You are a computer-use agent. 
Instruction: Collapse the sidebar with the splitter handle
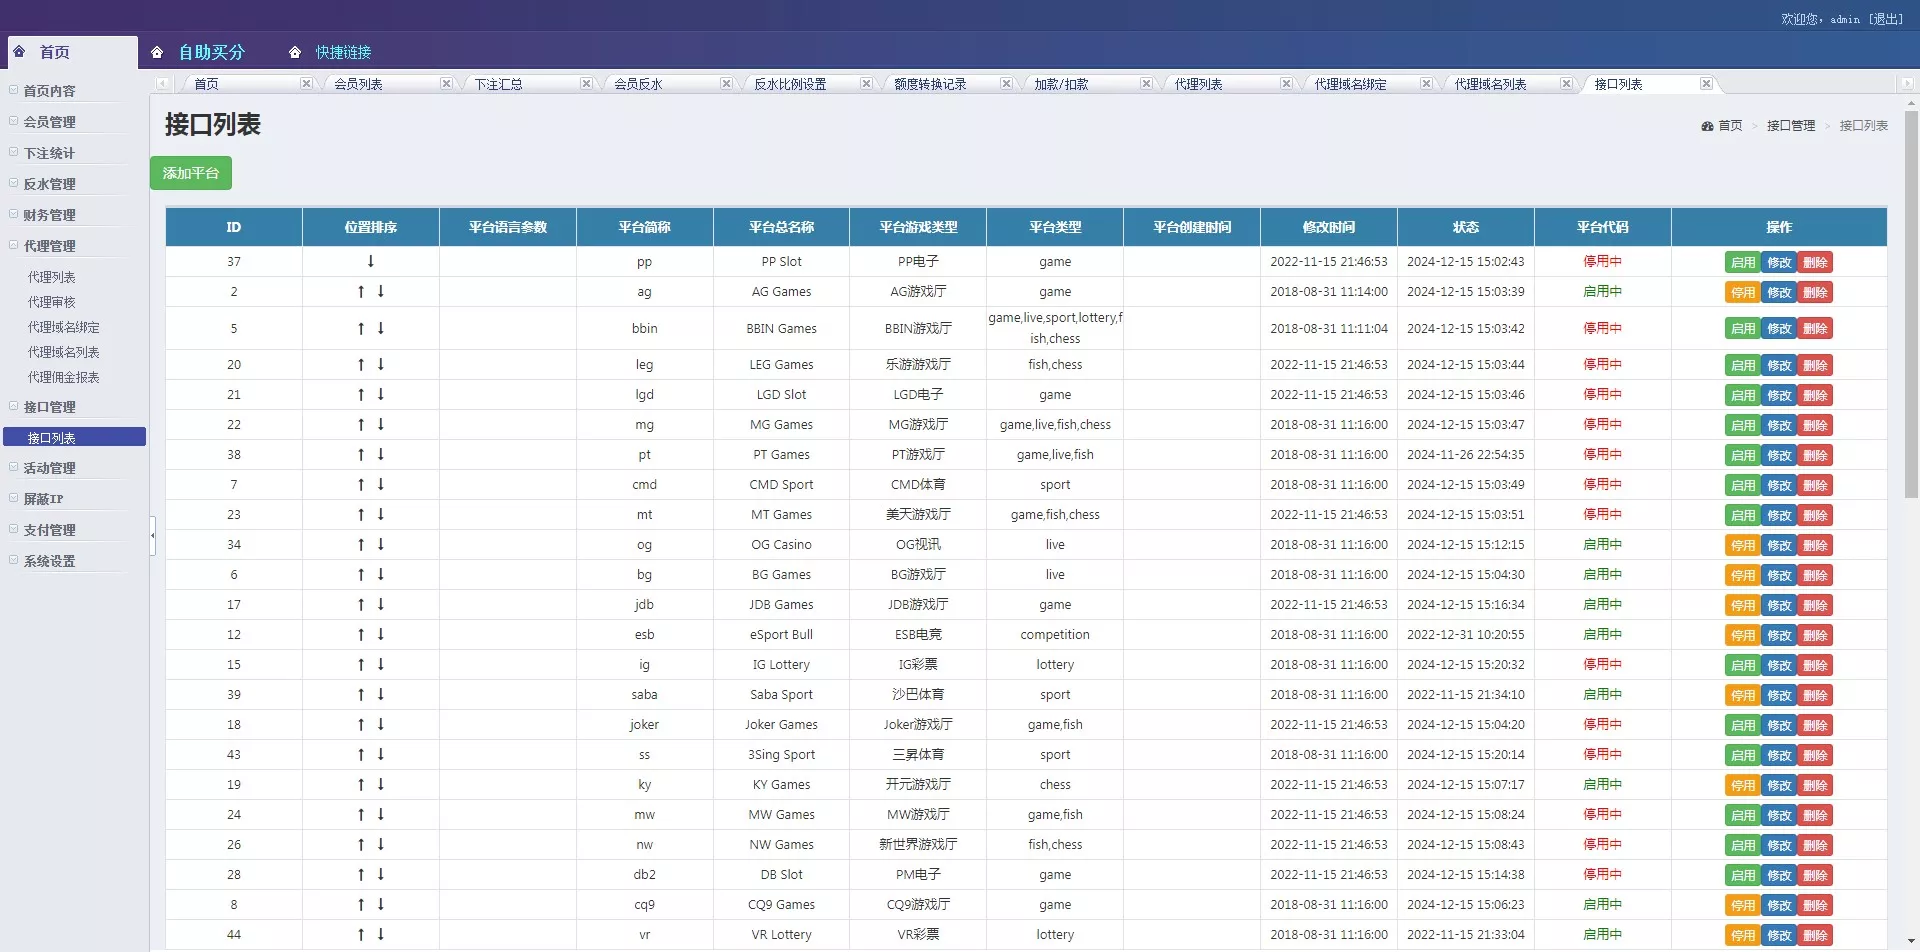153,536
